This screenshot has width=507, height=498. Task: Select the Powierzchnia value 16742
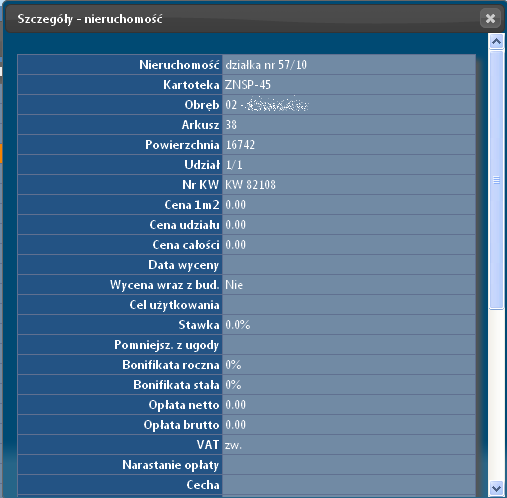pos(240,145)
